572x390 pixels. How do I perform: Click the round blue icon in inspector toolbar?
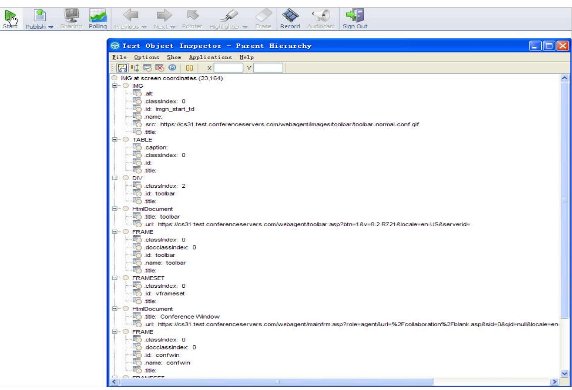tap(172, 68)
